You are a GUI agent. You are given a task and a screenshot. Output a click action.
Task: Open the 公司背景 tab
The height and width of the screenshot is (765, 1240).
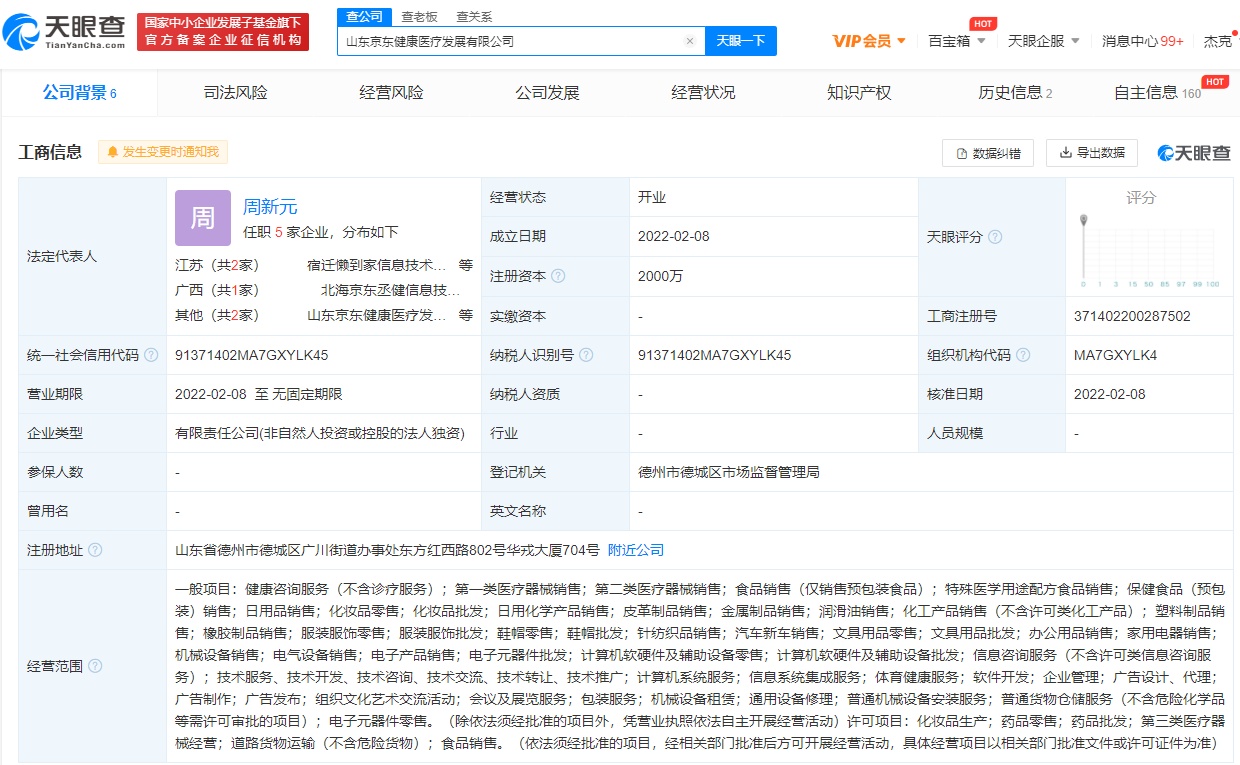coord(80,93)
